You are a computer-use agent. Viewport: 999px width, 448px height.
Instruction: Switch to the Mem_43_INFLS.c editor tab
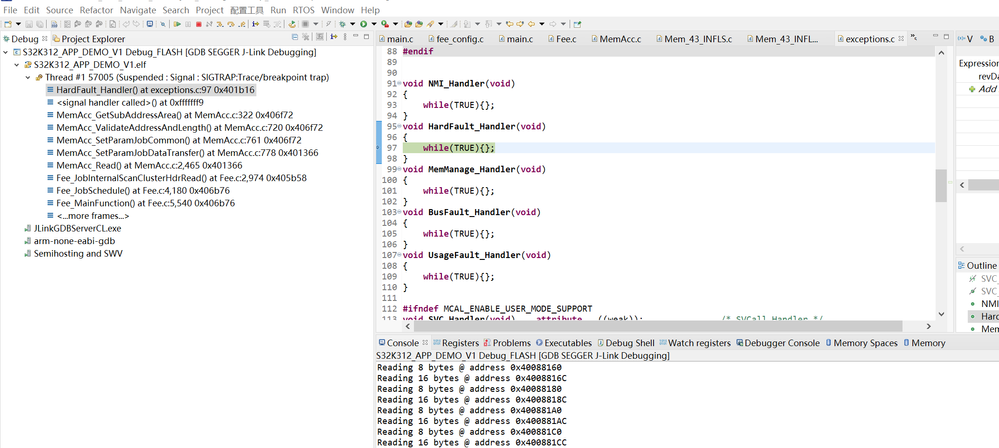693,39
